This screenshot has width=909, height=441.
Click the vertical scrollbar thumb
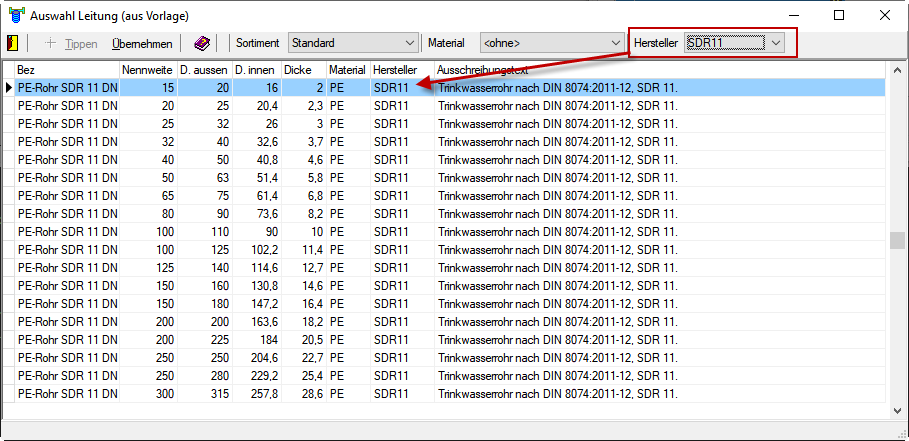897,241
